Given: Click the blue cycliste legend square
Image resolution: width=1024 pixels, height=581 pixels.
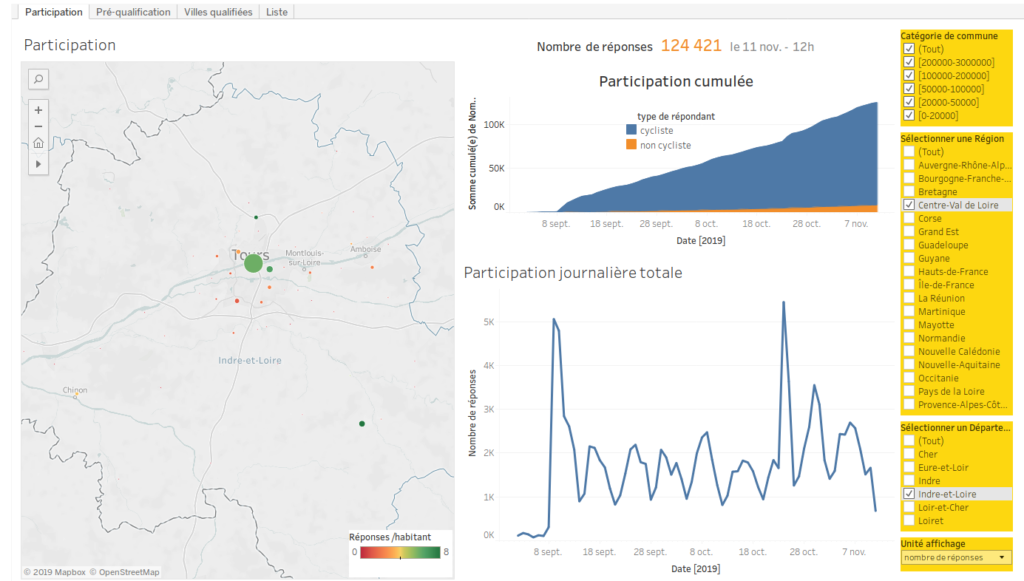Looking at the screenshot, I should point(631,130).
